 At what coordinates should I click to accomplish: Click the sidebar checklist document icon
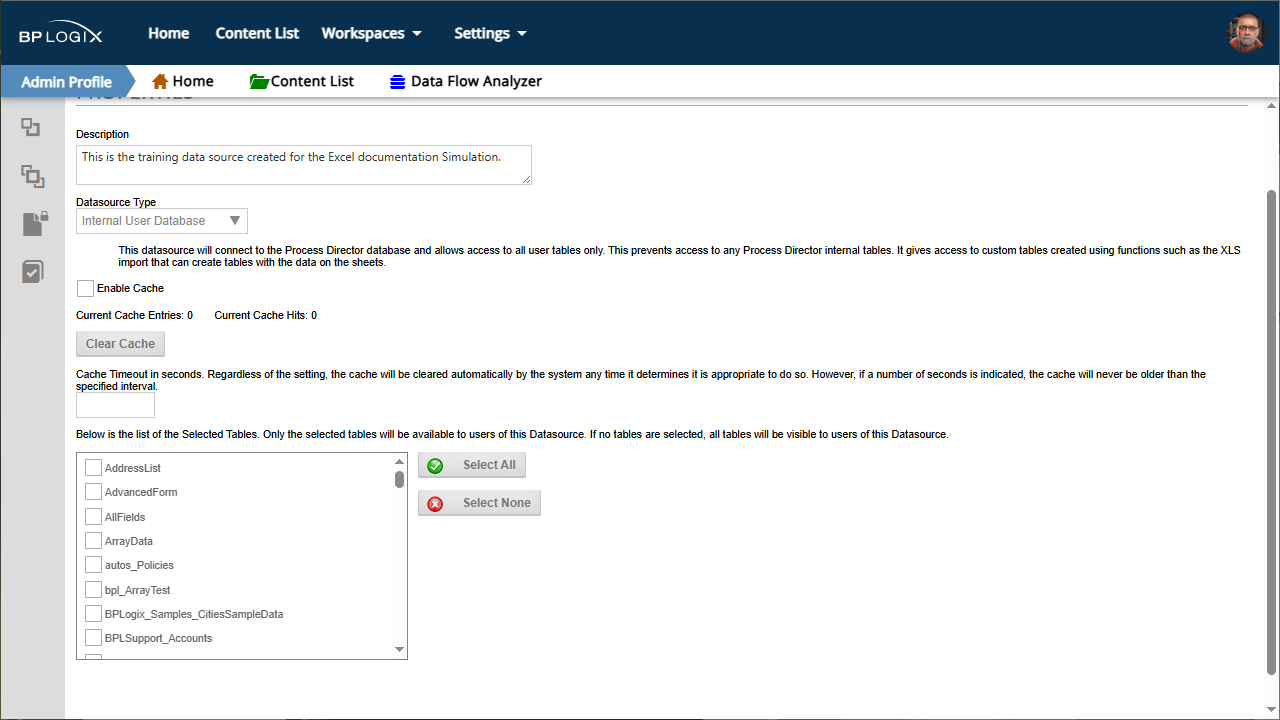33,271
